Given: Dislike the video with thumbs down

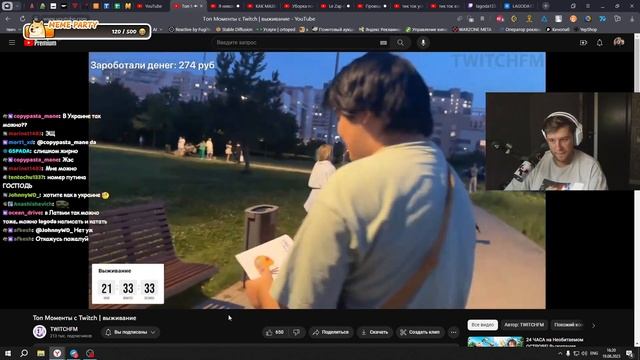Looking at the screenshot, I should point(296,332).
